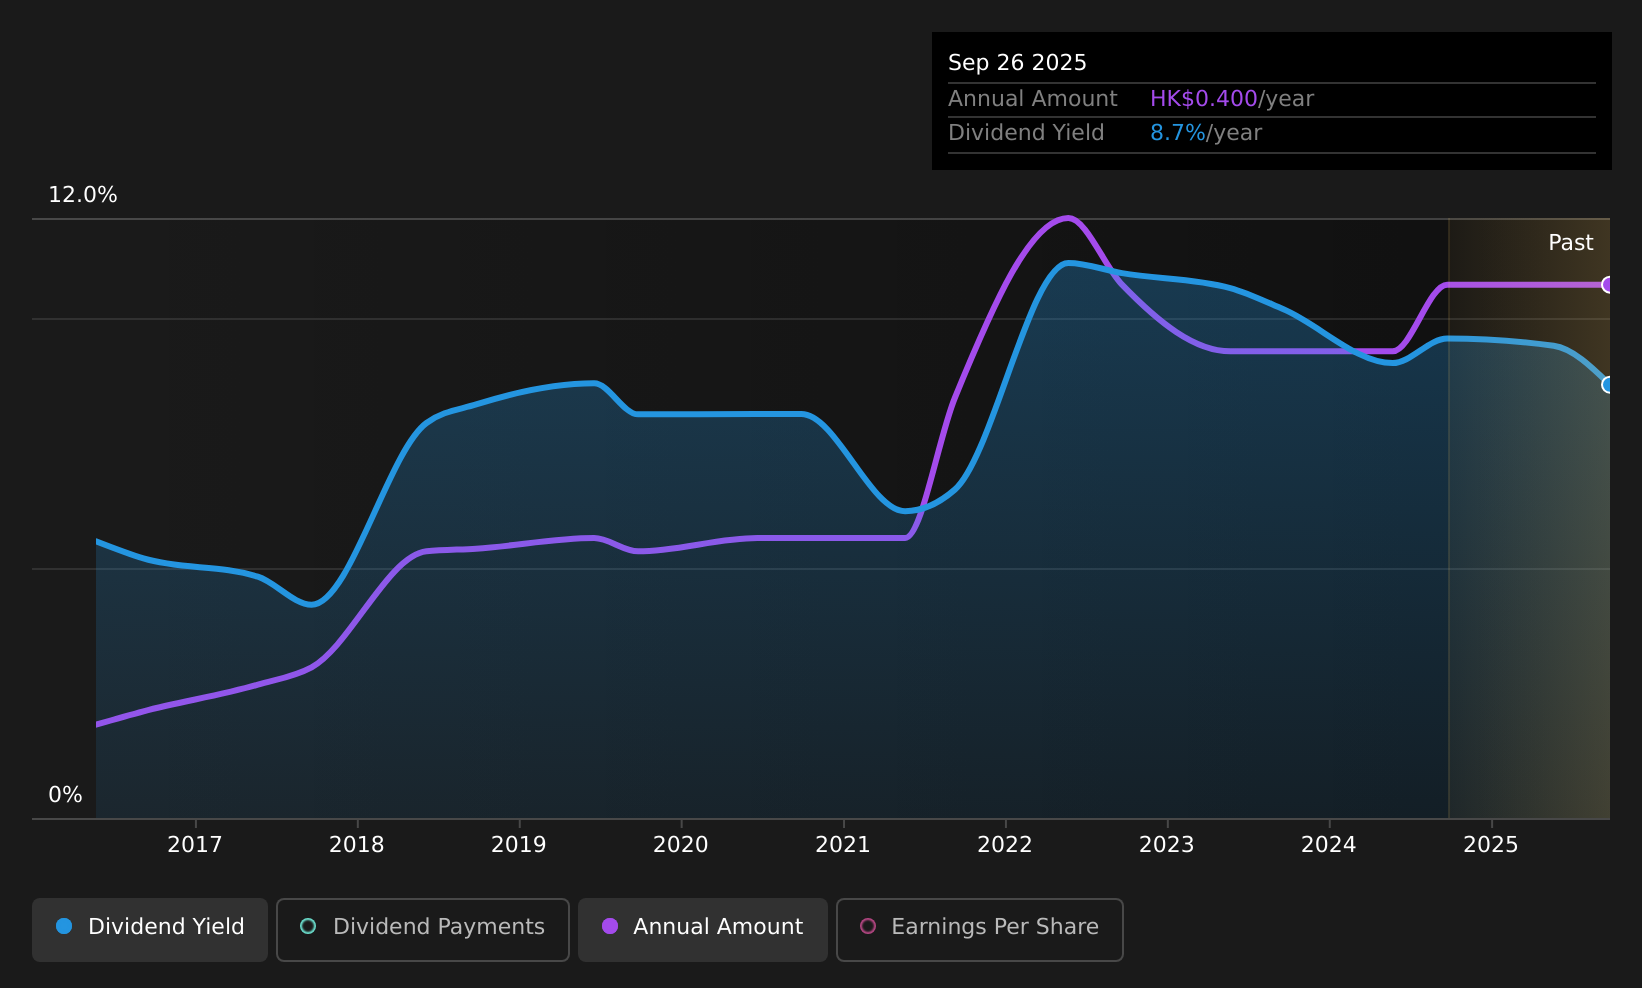Click the 8.7%/year dividend yield value
1642x988 pixels.
1206,133
